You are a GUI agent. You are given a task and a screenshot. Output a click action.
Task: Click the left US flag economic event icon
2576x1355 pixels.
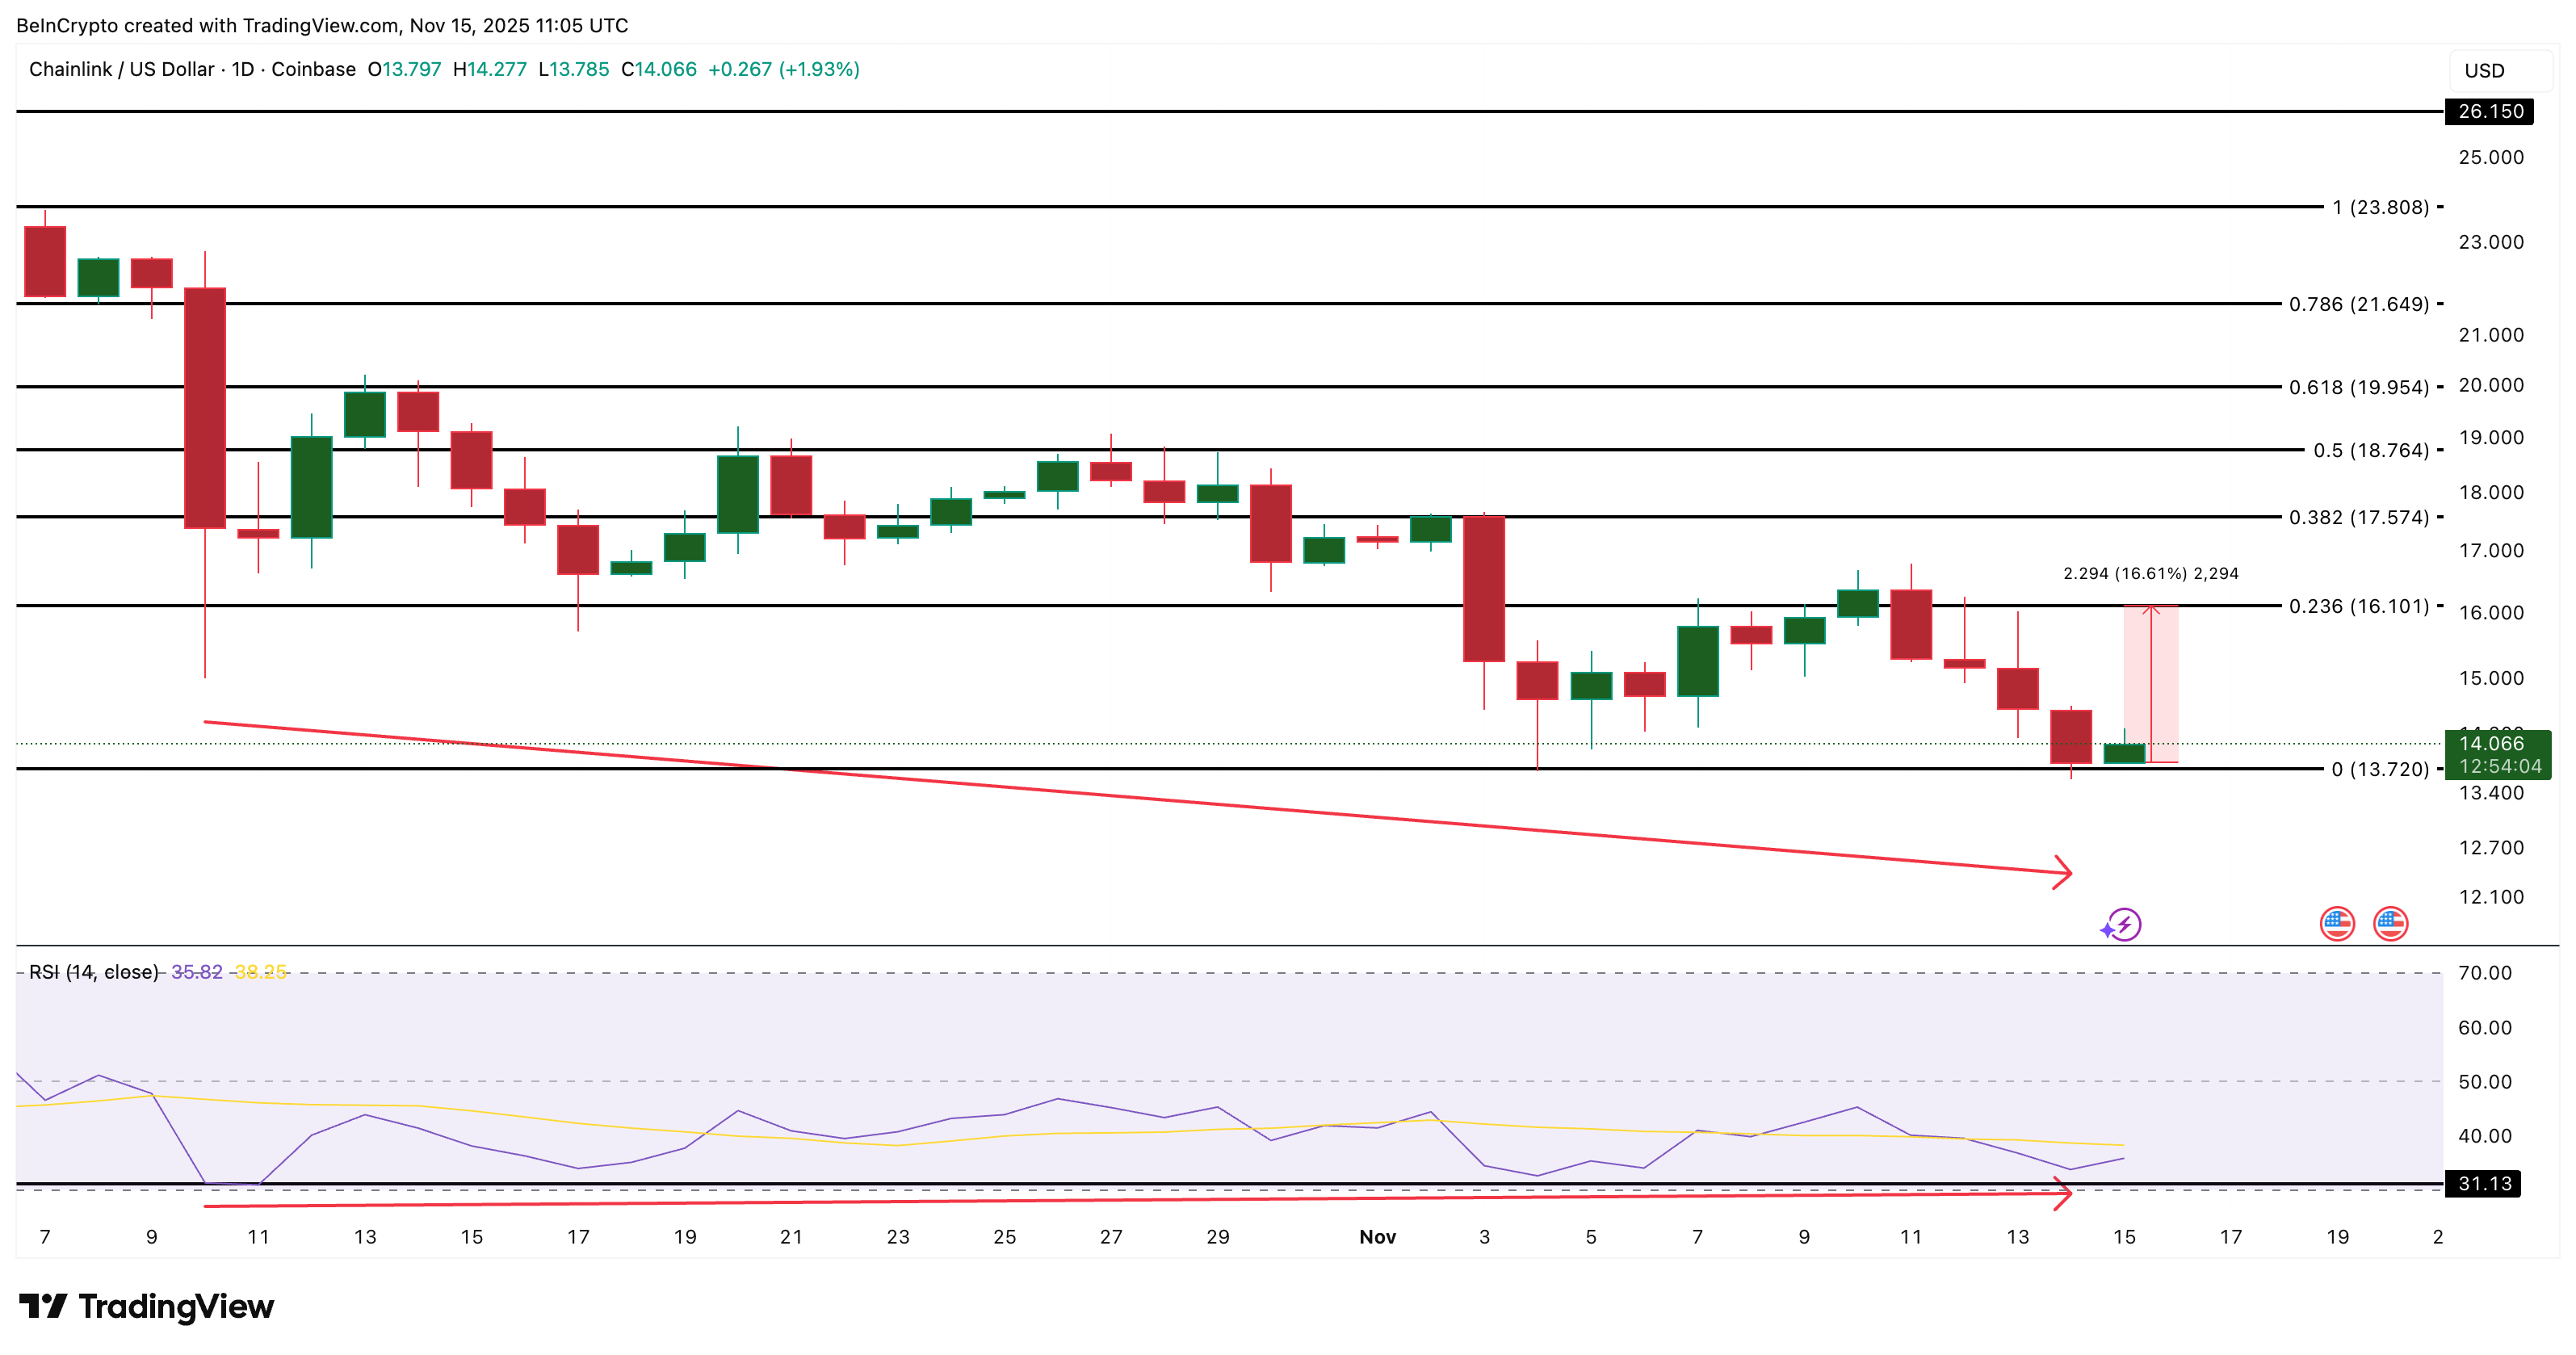[2337, 925]
